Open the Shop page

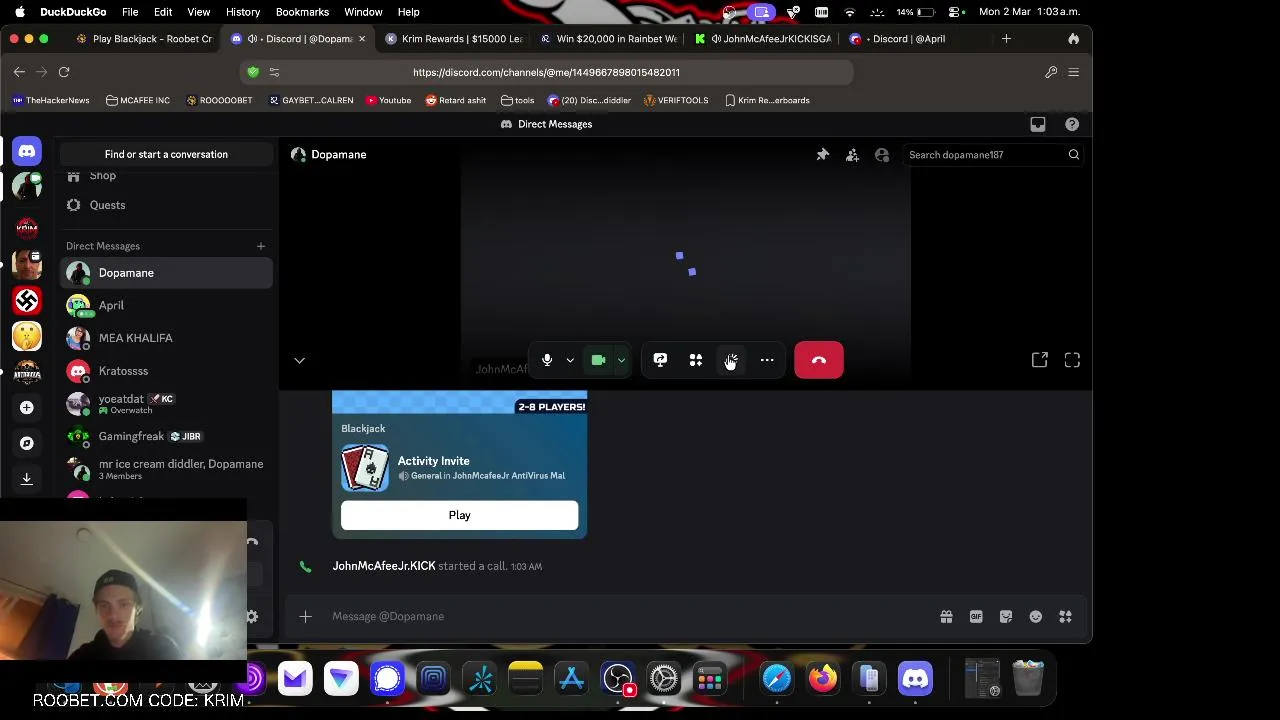click(x=166, y=176)
